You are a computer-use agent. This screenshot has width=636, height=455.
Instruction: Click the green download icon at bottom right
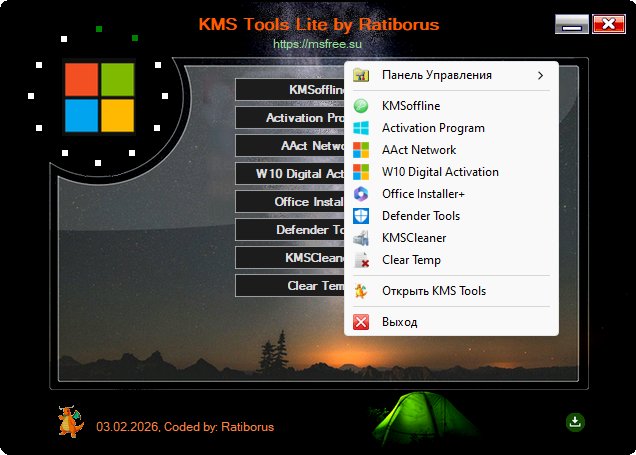[x=575, y=422]
